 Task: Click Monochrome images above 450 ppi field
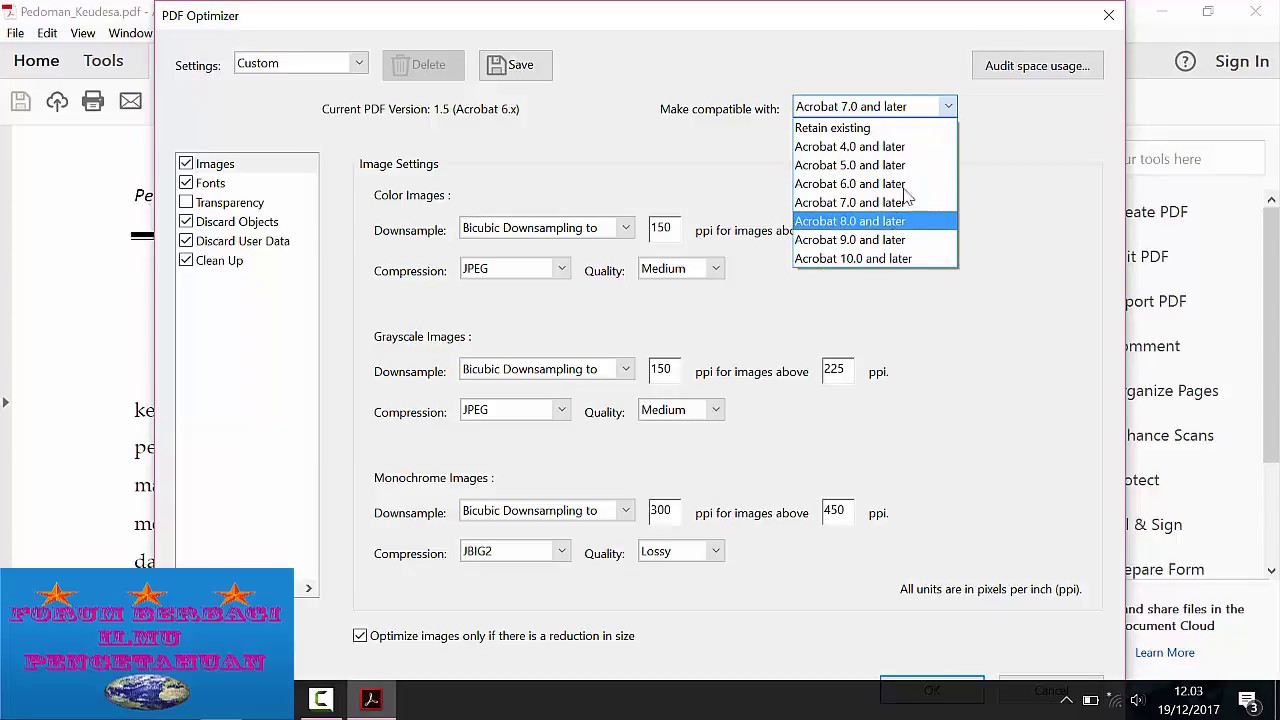tap(838, 511)
